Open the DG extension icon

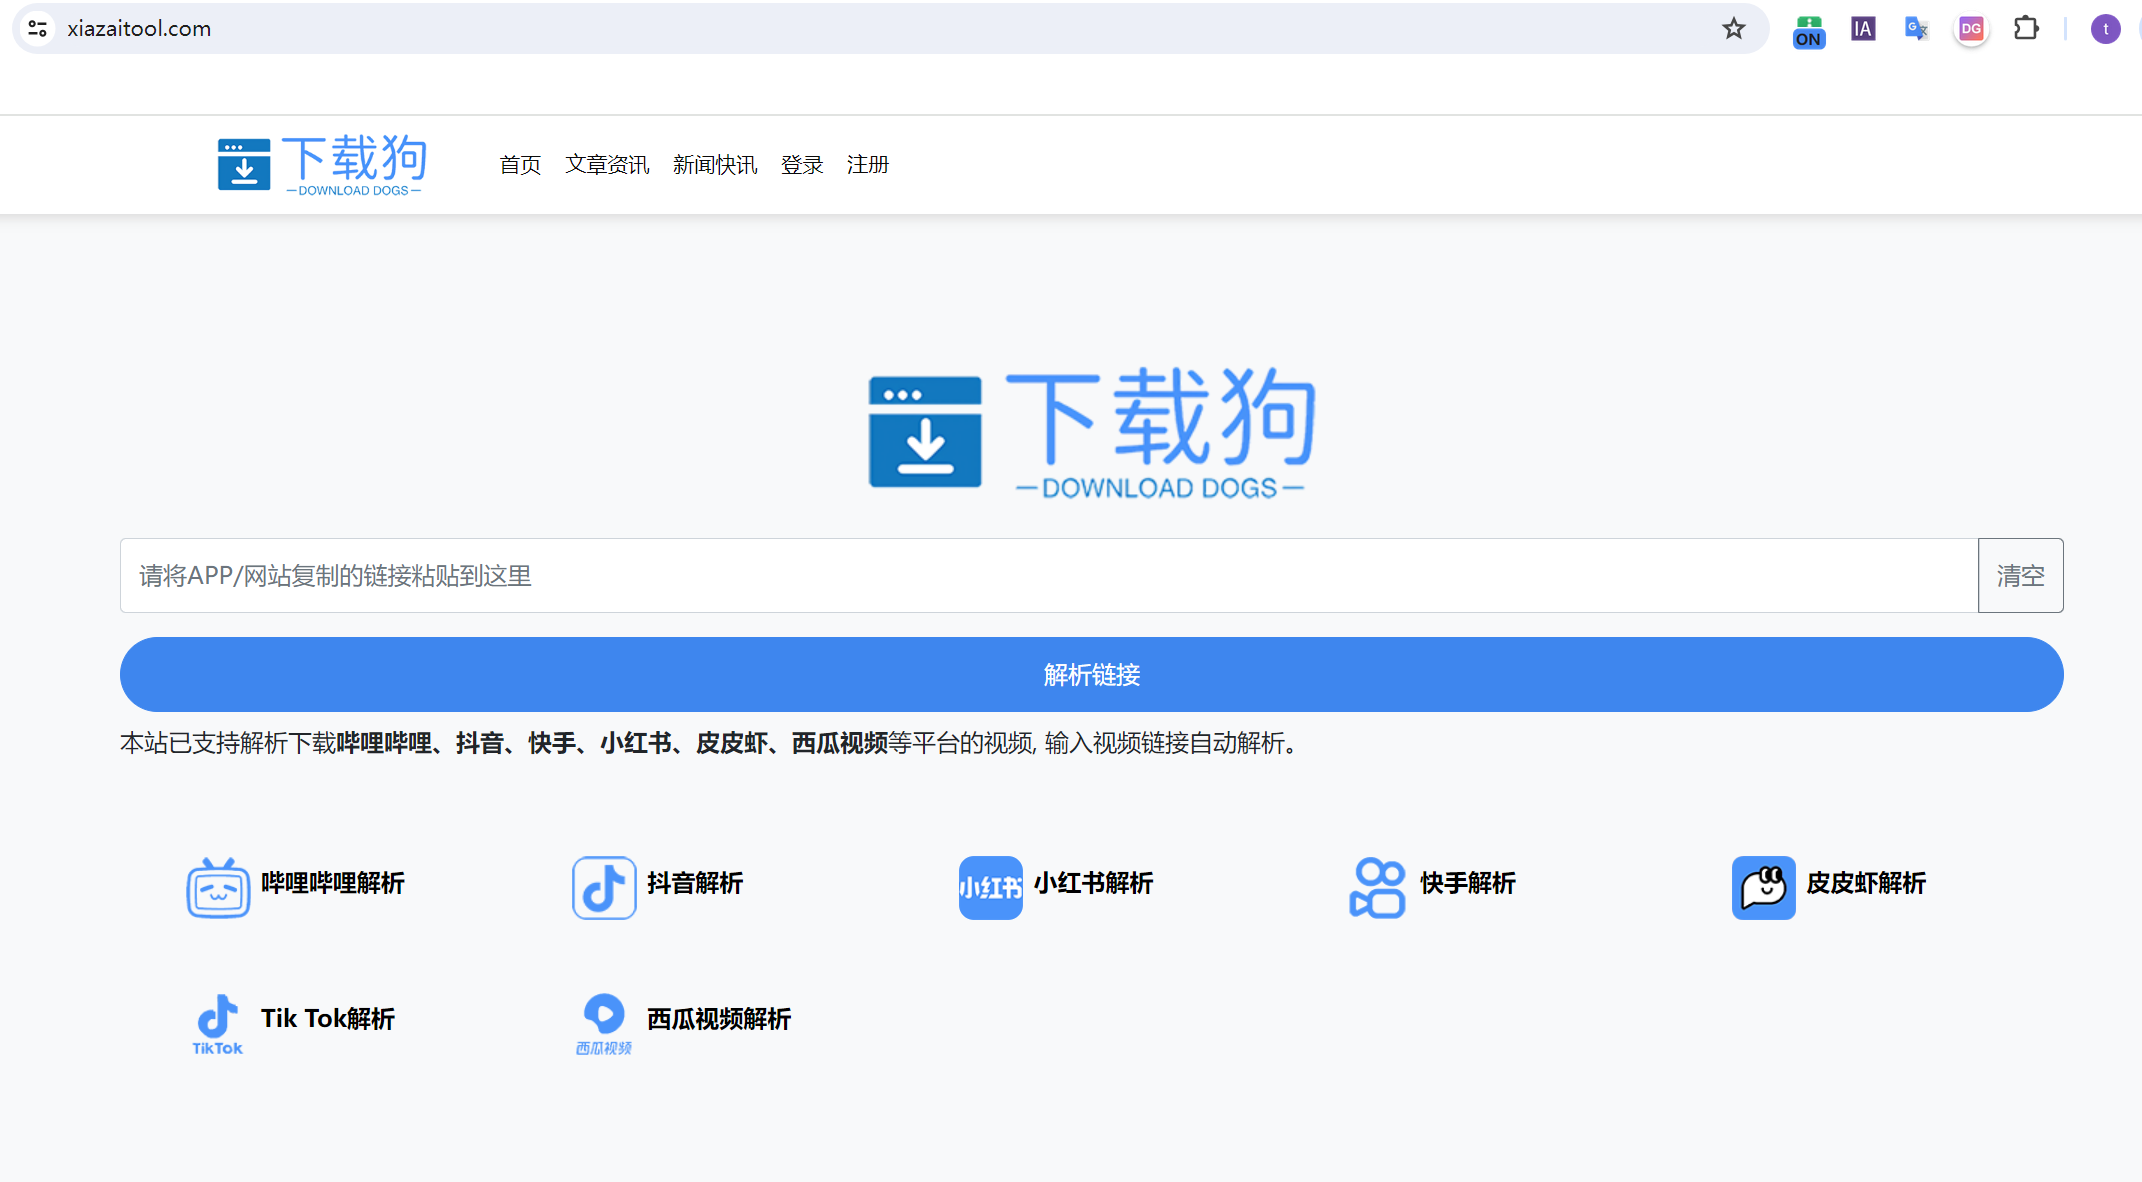point(1971,29)
